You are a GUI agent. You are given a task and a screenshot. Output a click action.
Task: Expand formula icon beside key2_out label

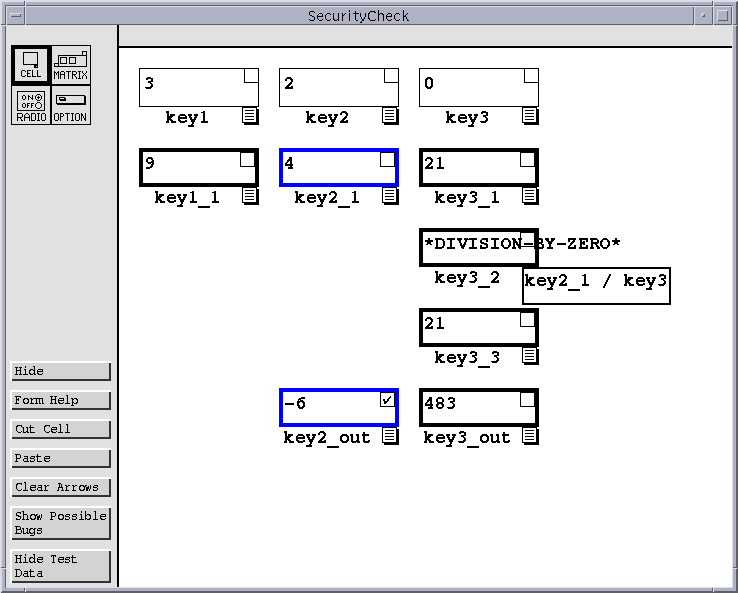389,436
